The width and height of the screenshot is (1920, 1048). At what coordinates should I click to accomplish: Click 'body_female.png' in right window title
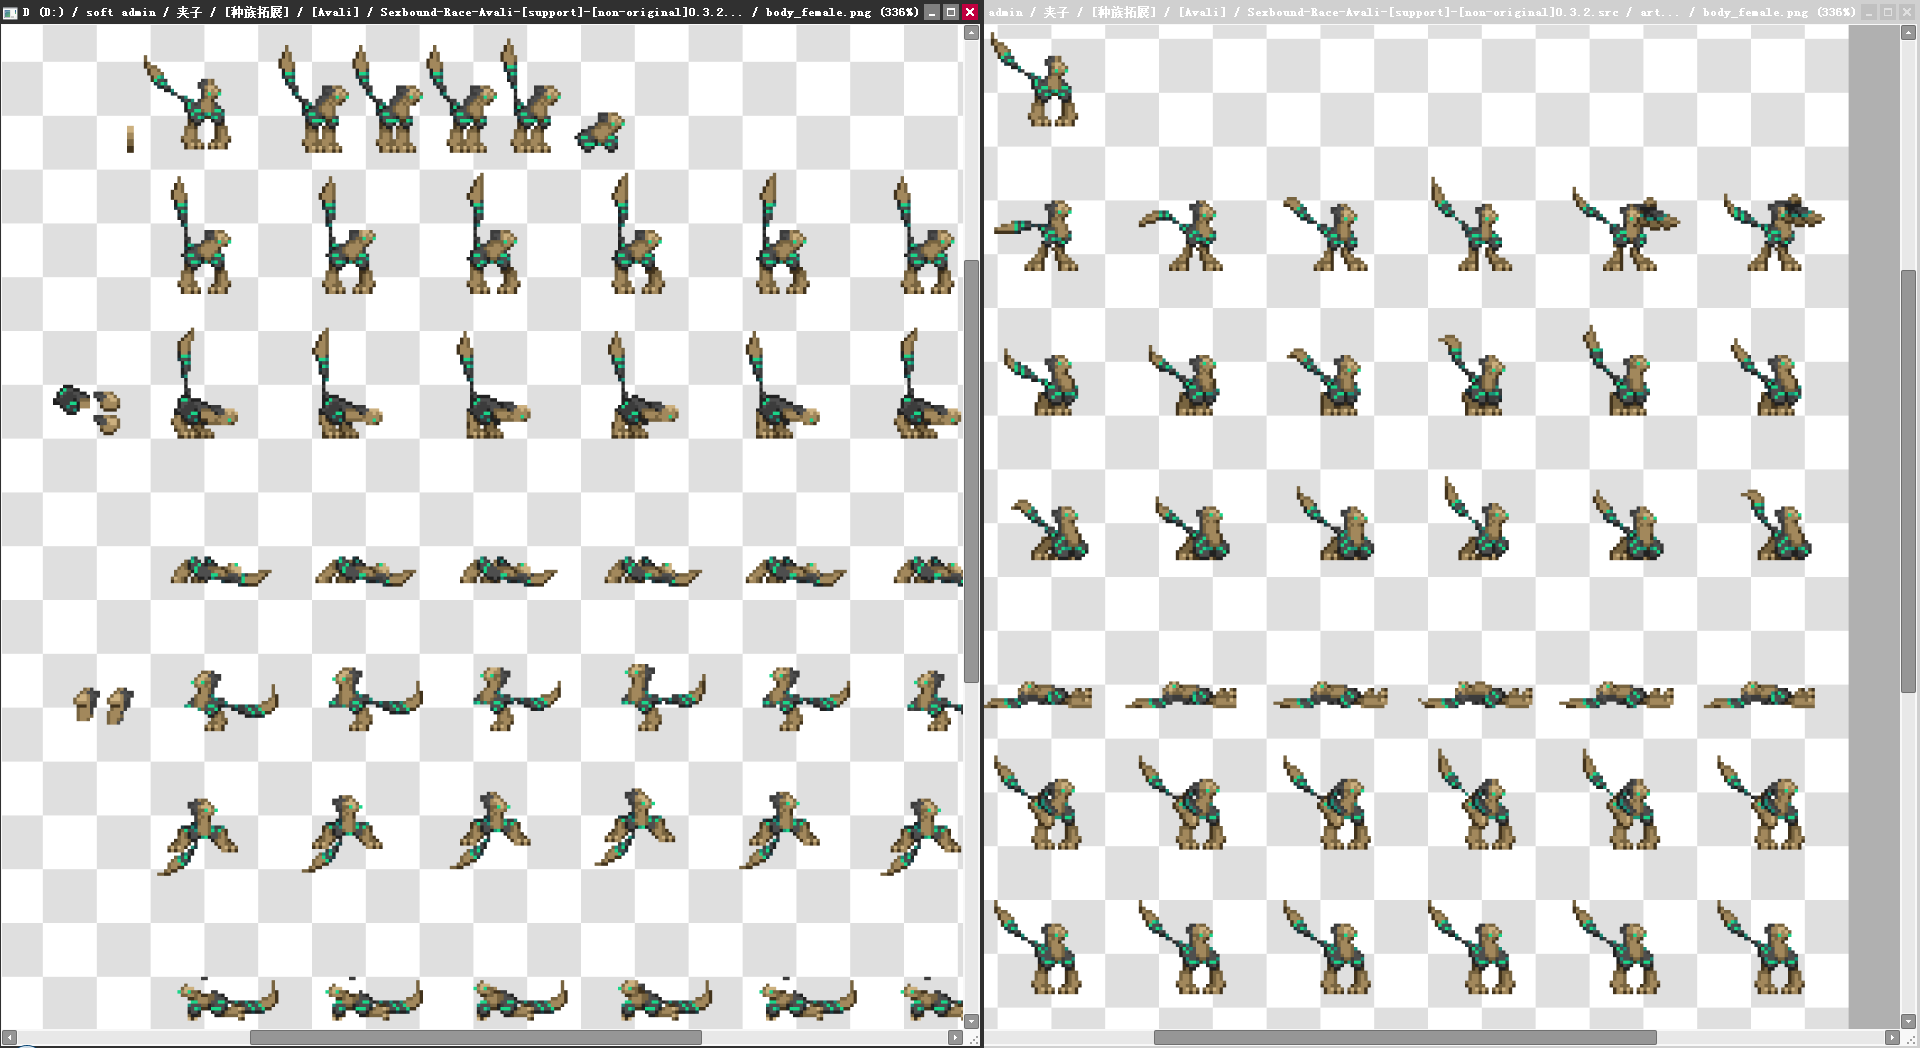(1755, 12)
